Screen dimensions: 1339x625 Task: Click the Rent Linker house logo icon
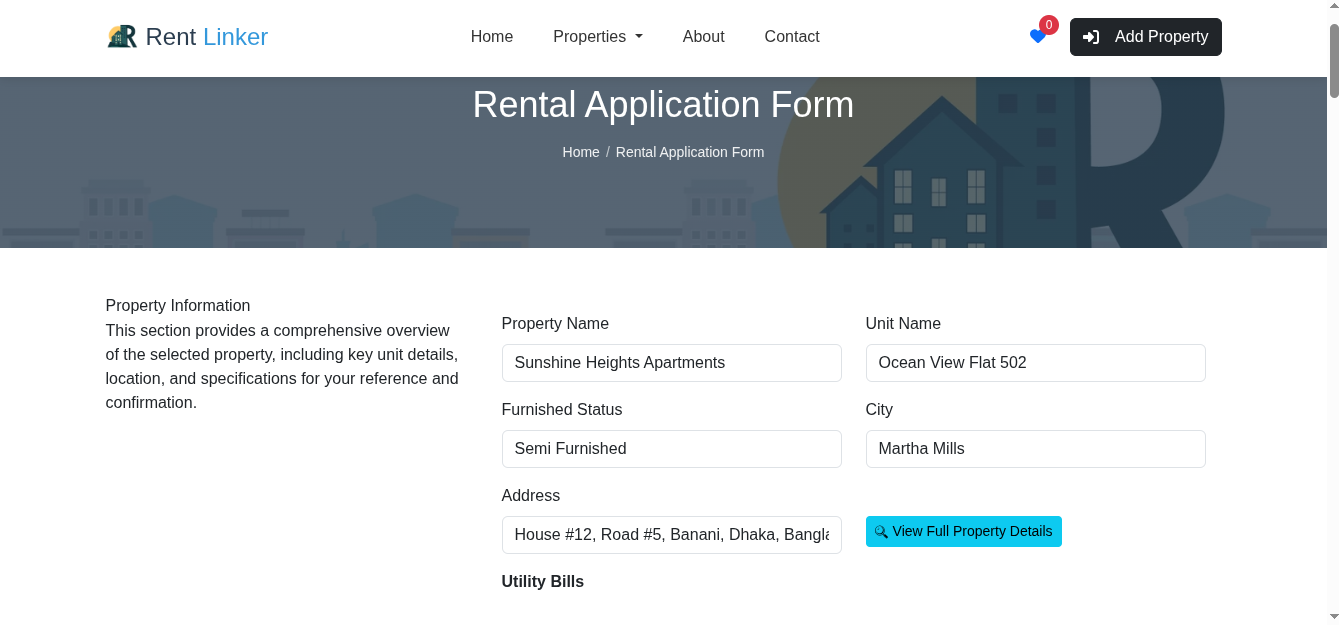122,35
